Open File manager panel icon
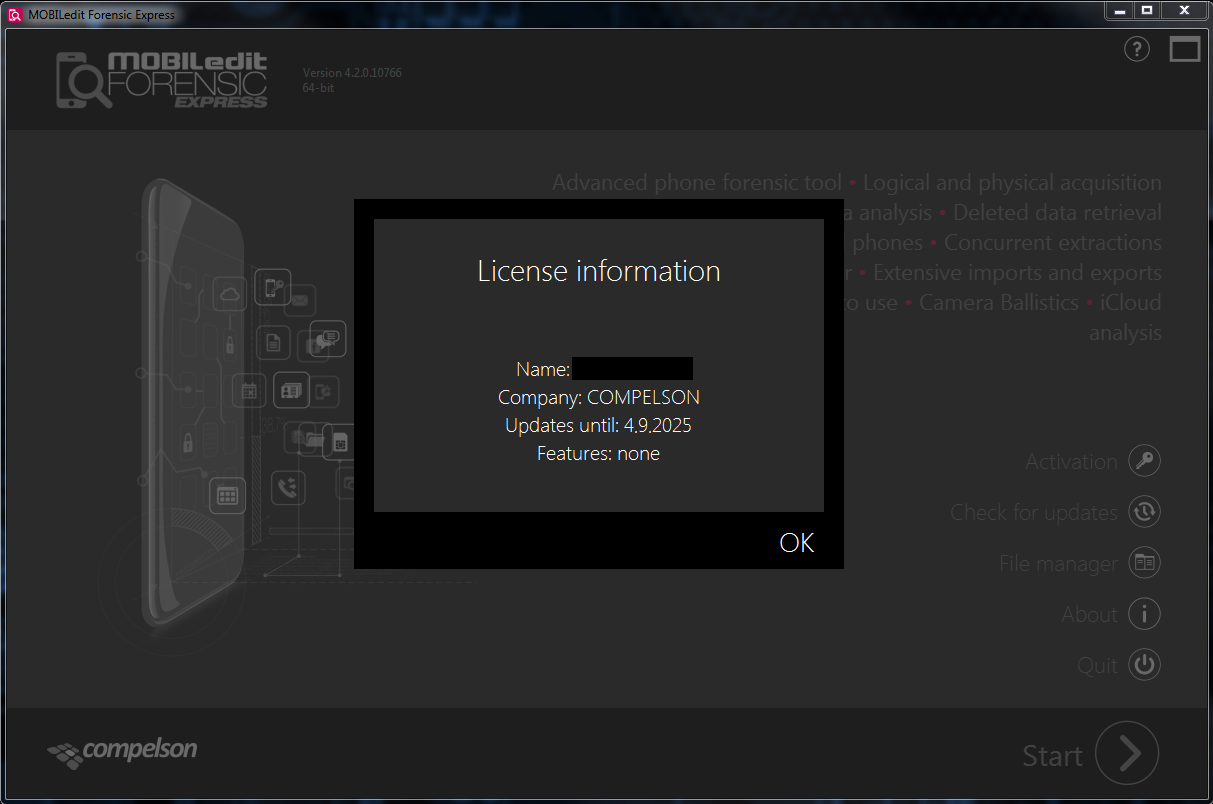 coord(1145,563)
